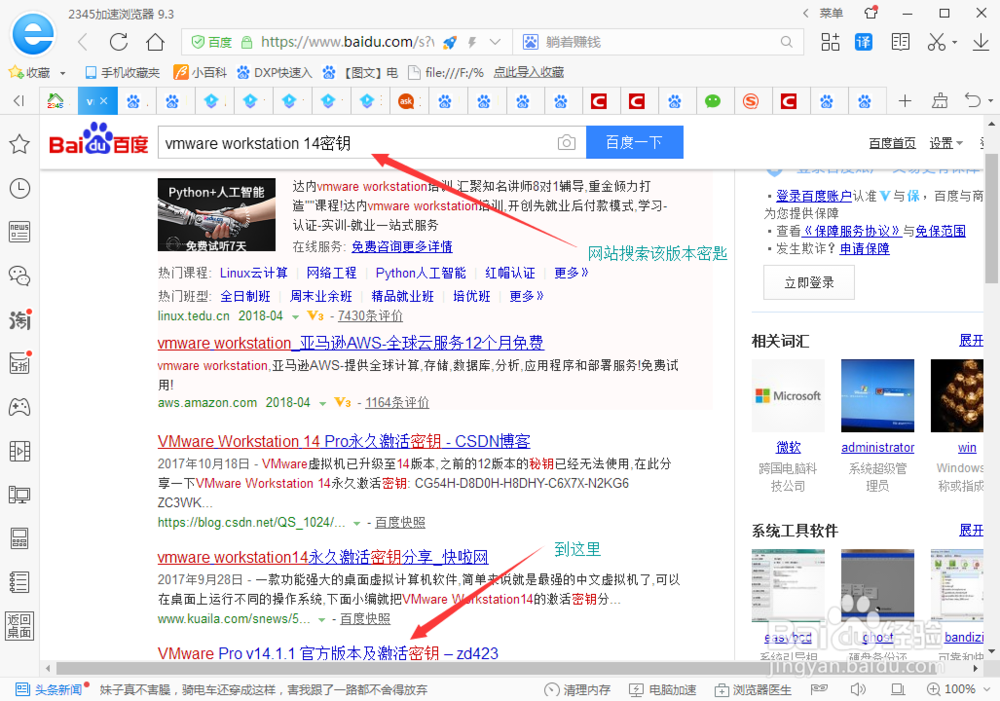Open the CSDN永久激活密钥 result

pos(344,441)
